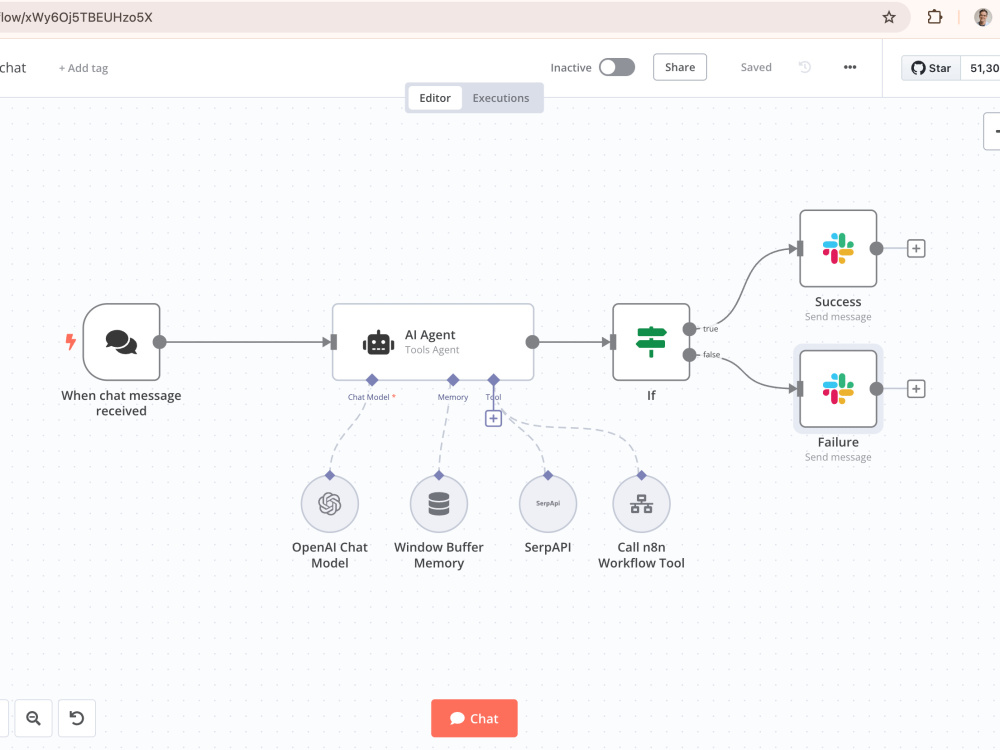The width and height of the screenshot is (1000, 750).
Task: Add a new tool to AI Agent
Action: 493,418
